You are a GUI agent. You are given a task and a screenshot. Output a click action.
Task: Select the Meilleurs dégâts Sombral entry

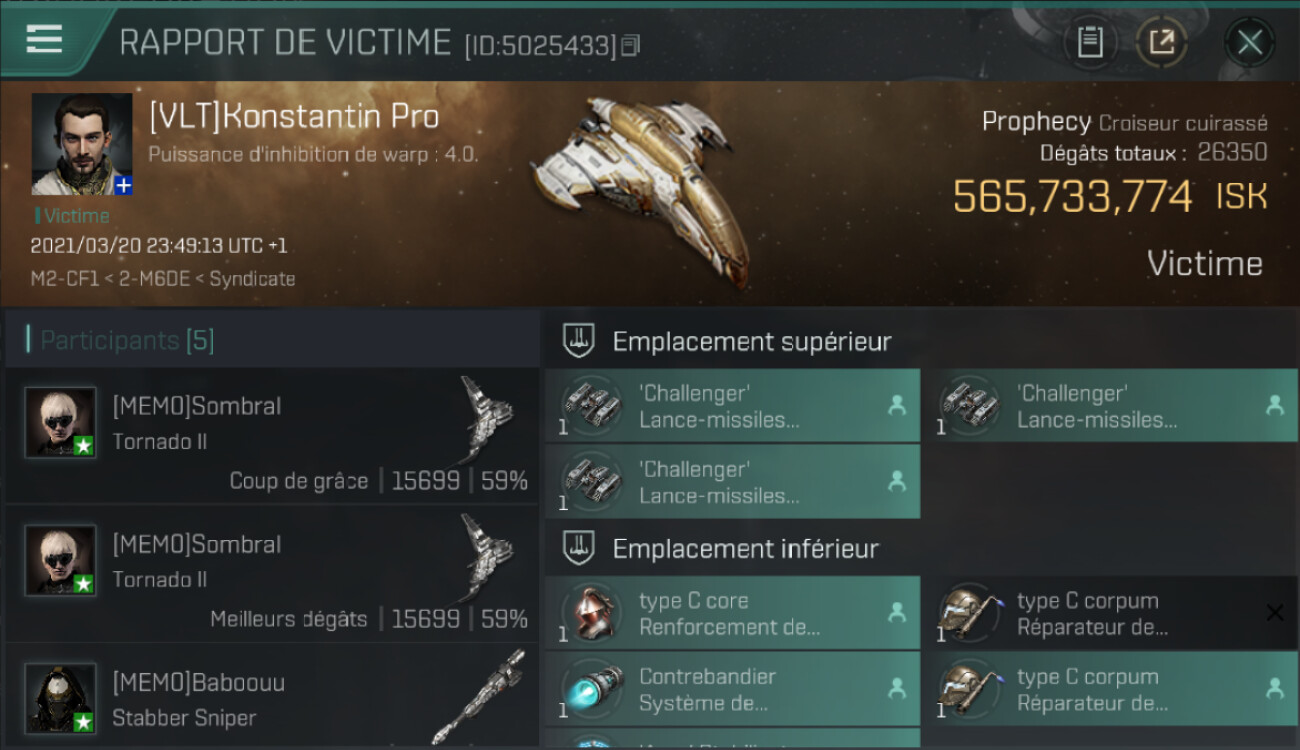tap(272, 574)
